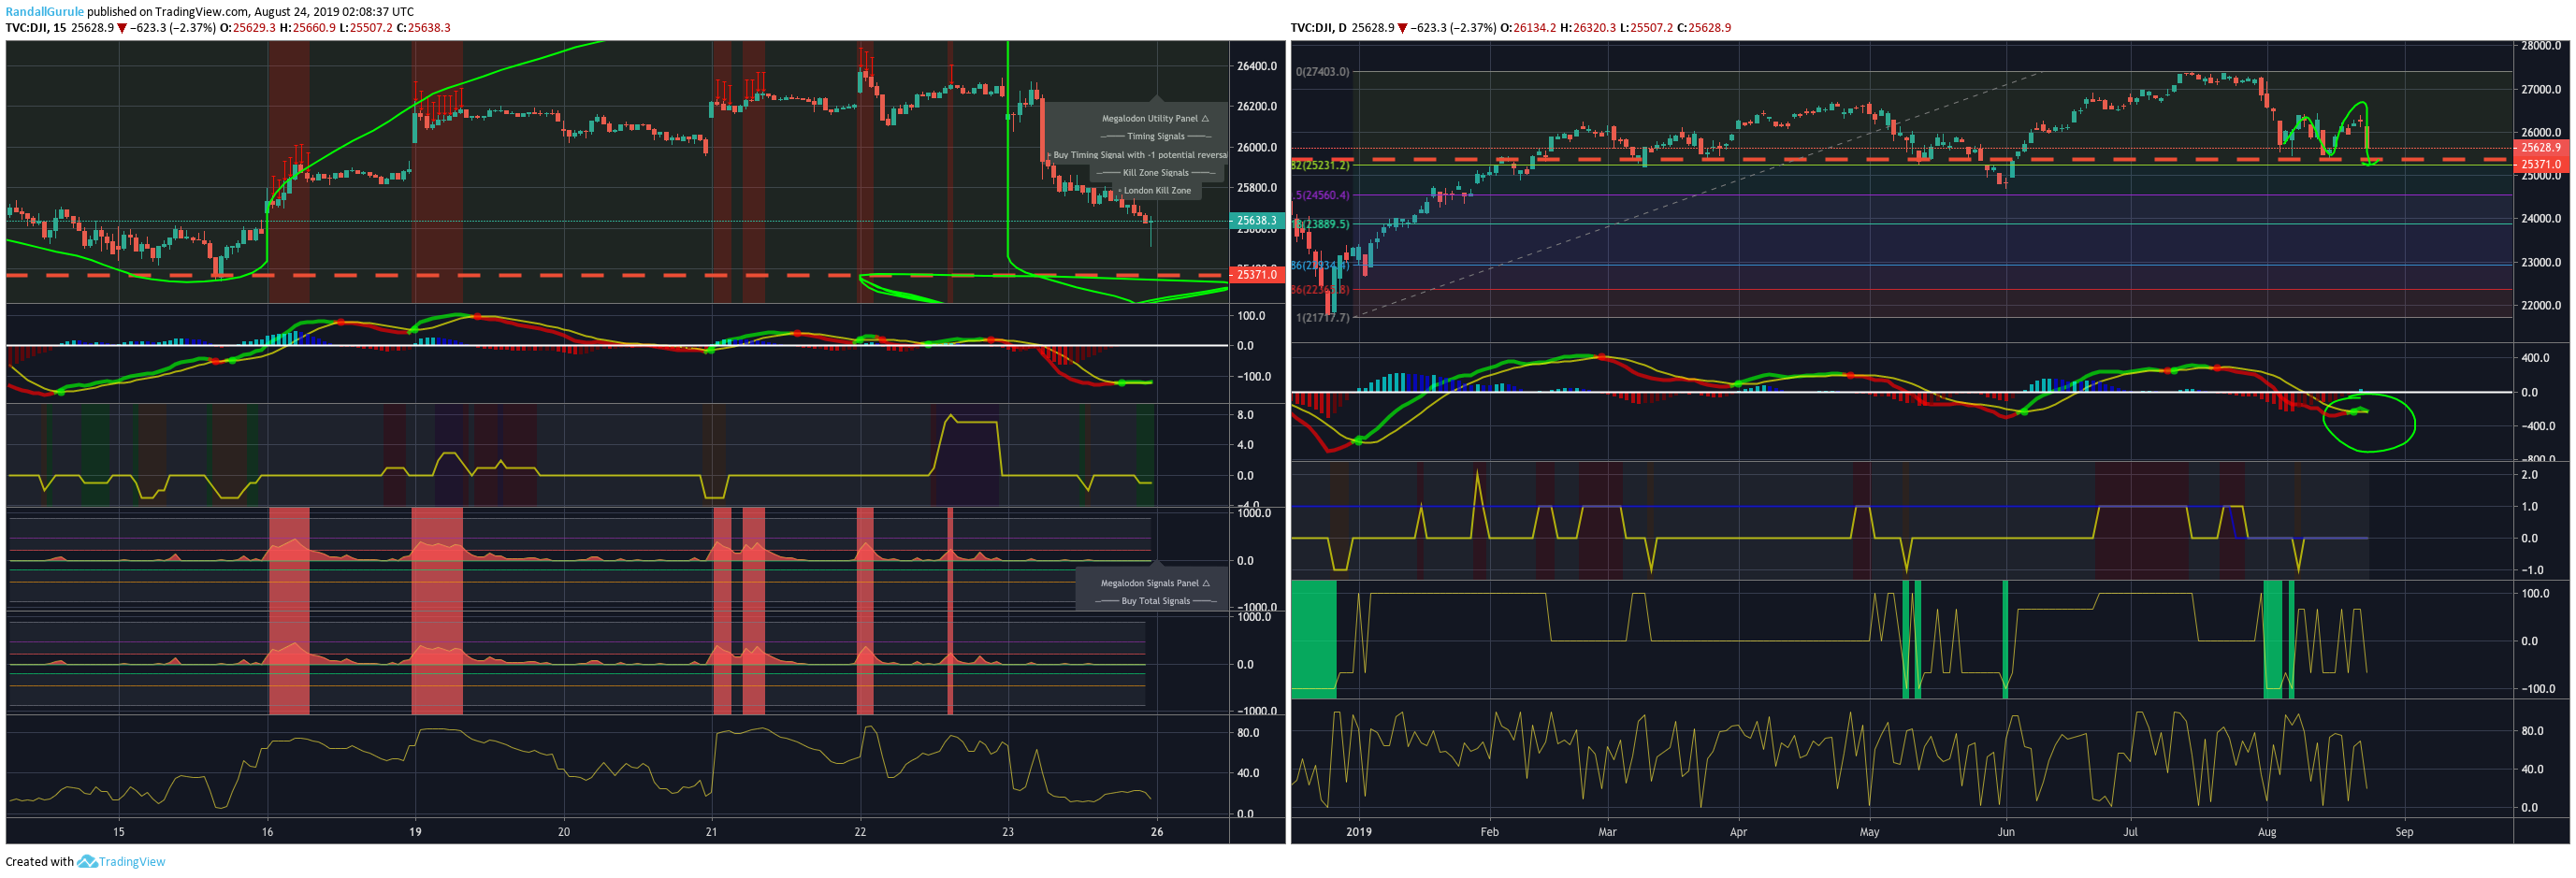Click the purple .5(24560.4) Fibonacci label

[1322, 195]
